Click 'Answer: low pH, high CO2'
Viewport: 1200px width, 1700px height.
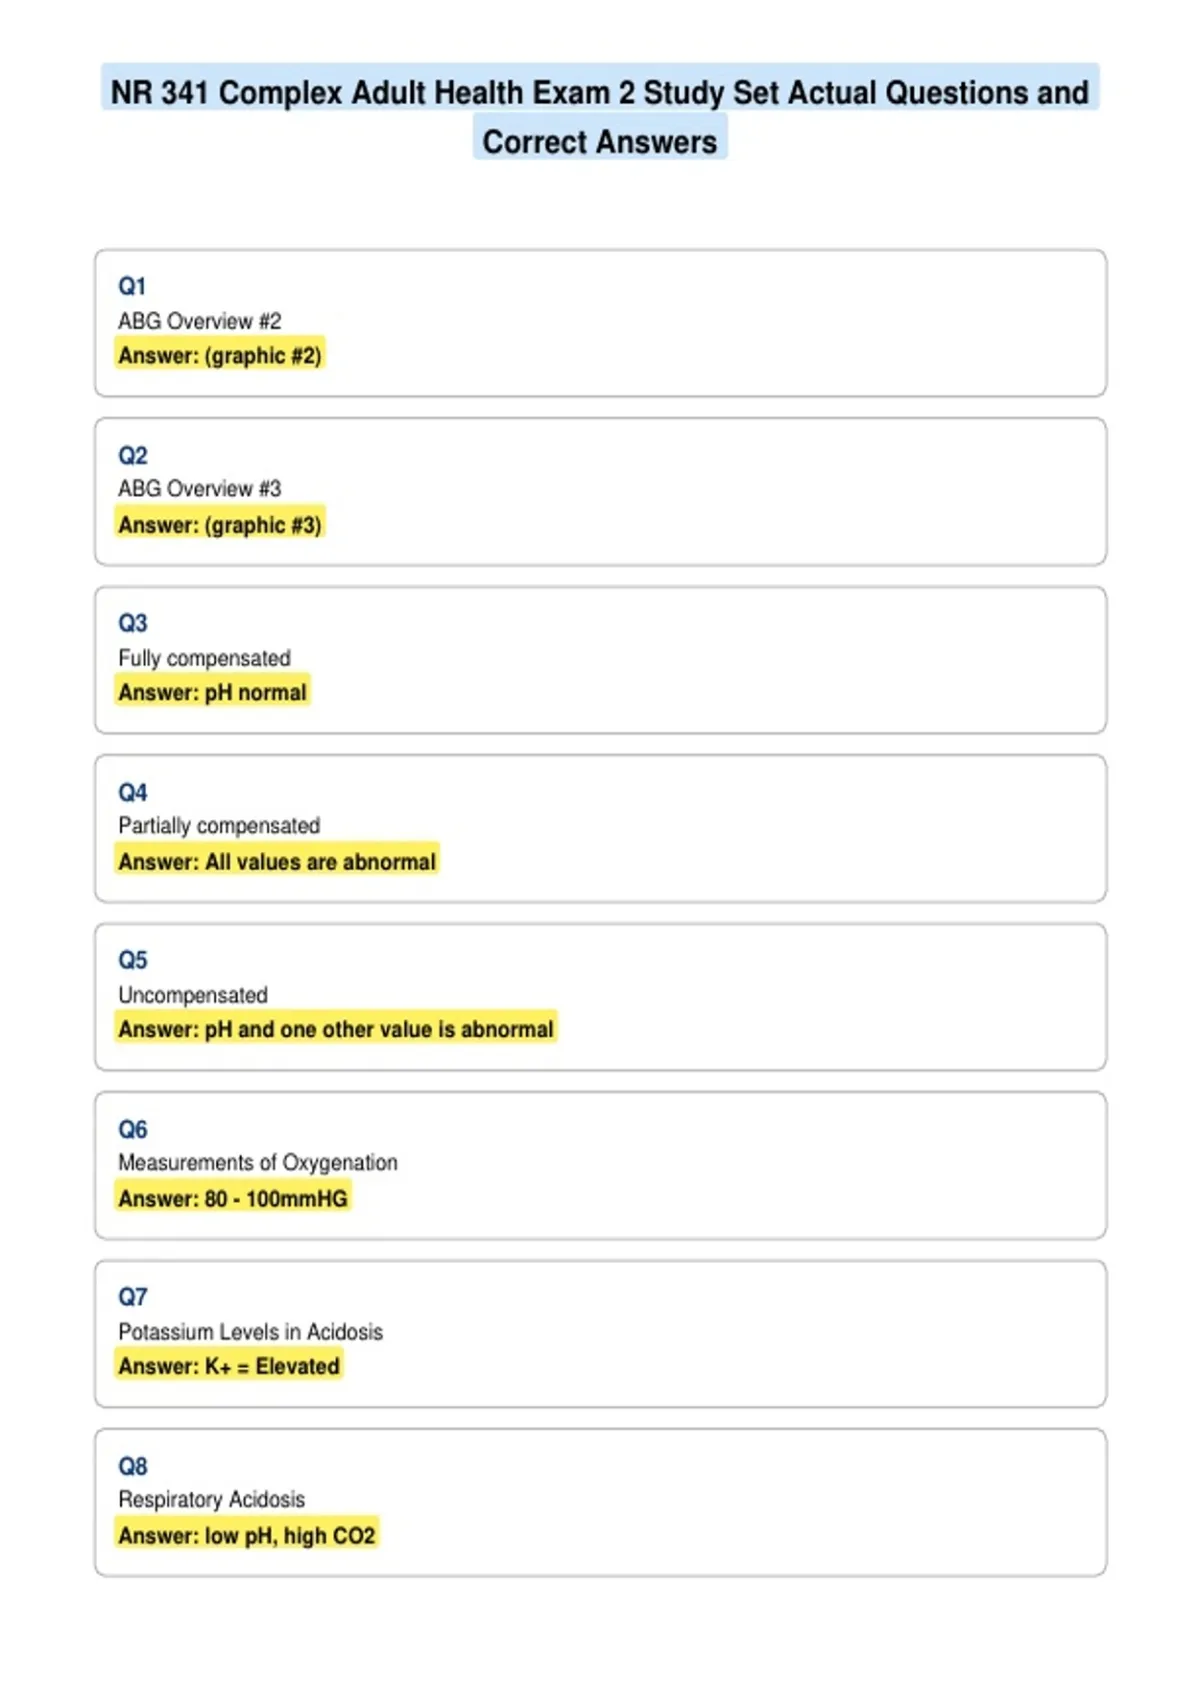[247, 1535]
